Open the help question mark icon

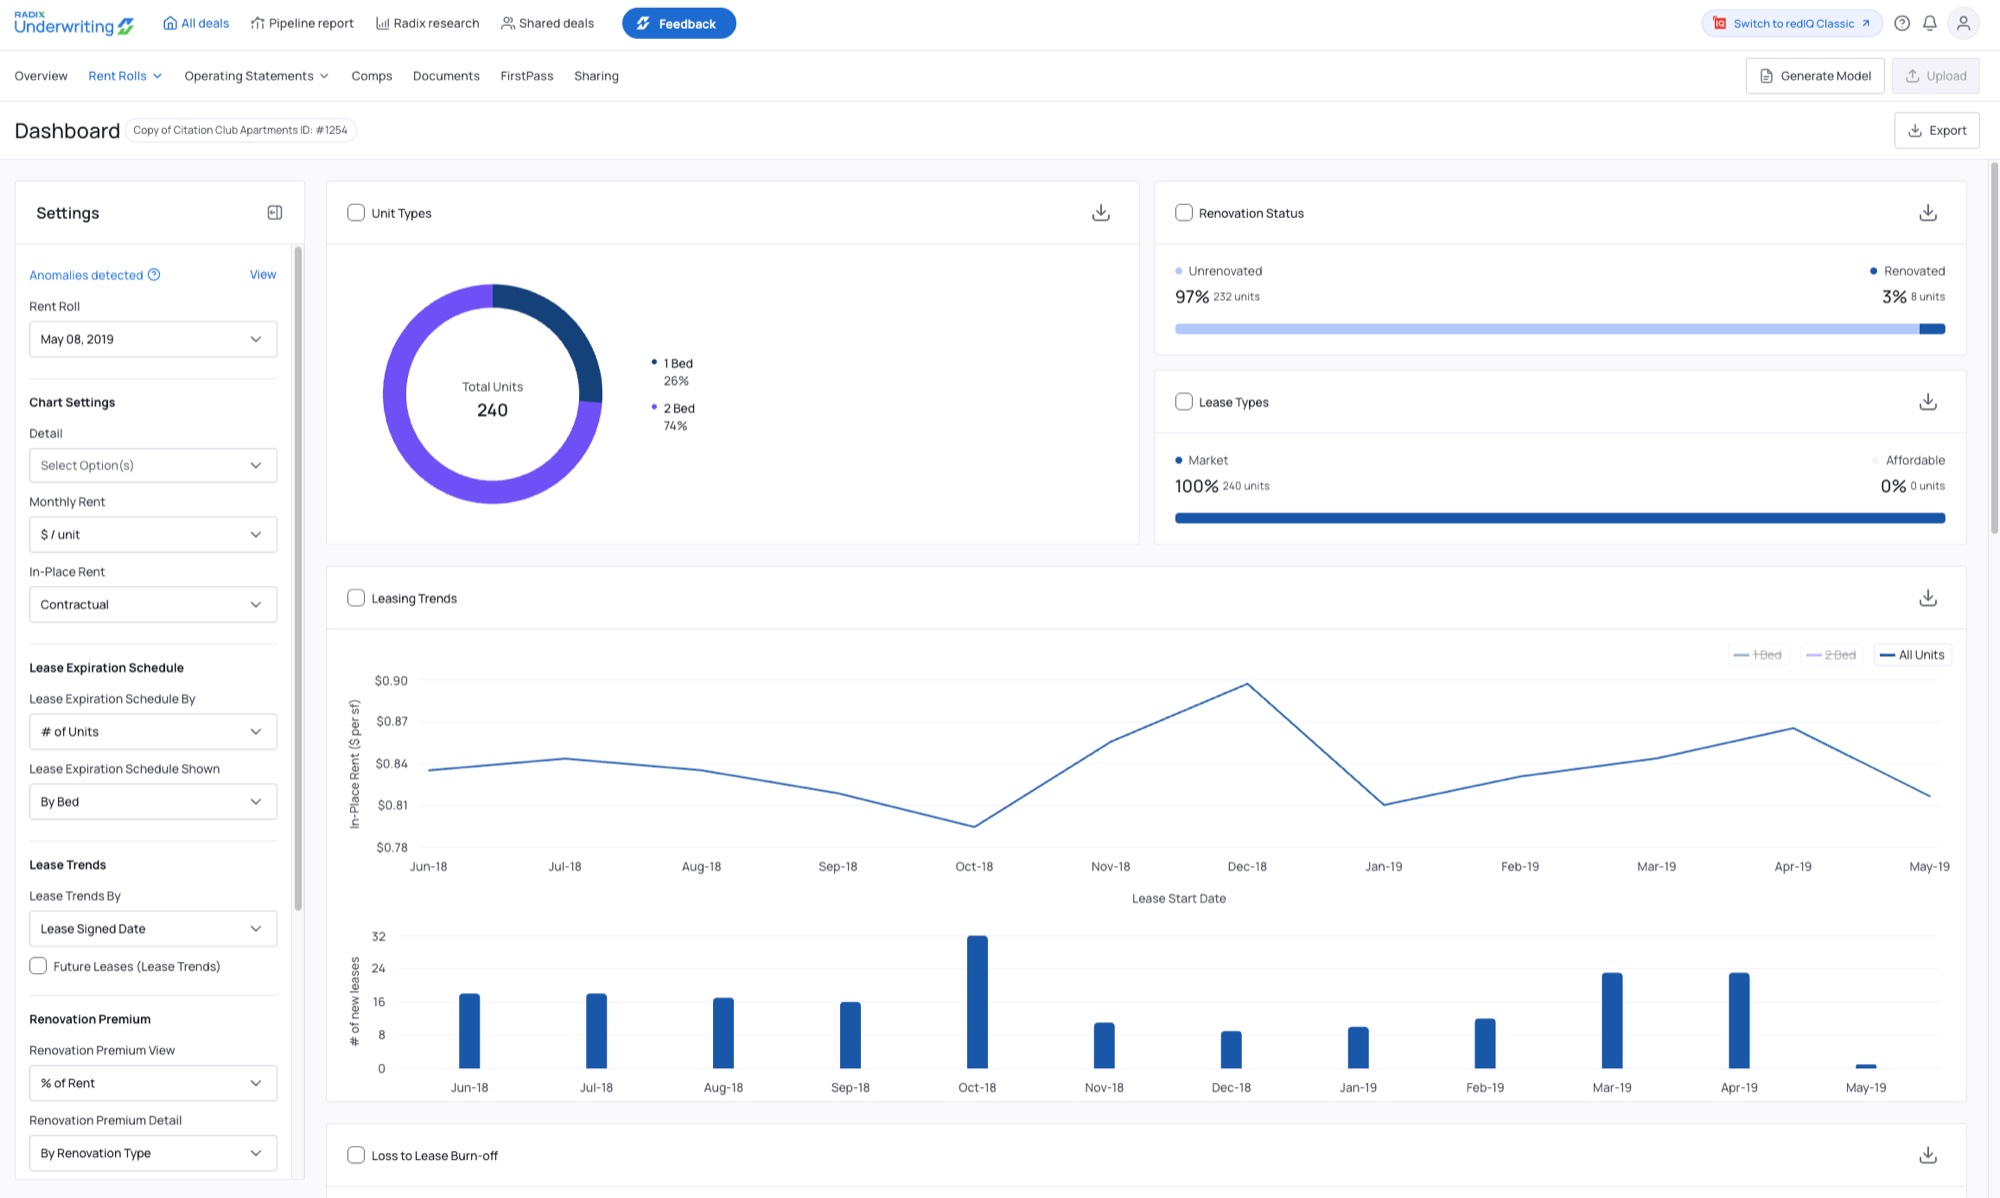1902,23
